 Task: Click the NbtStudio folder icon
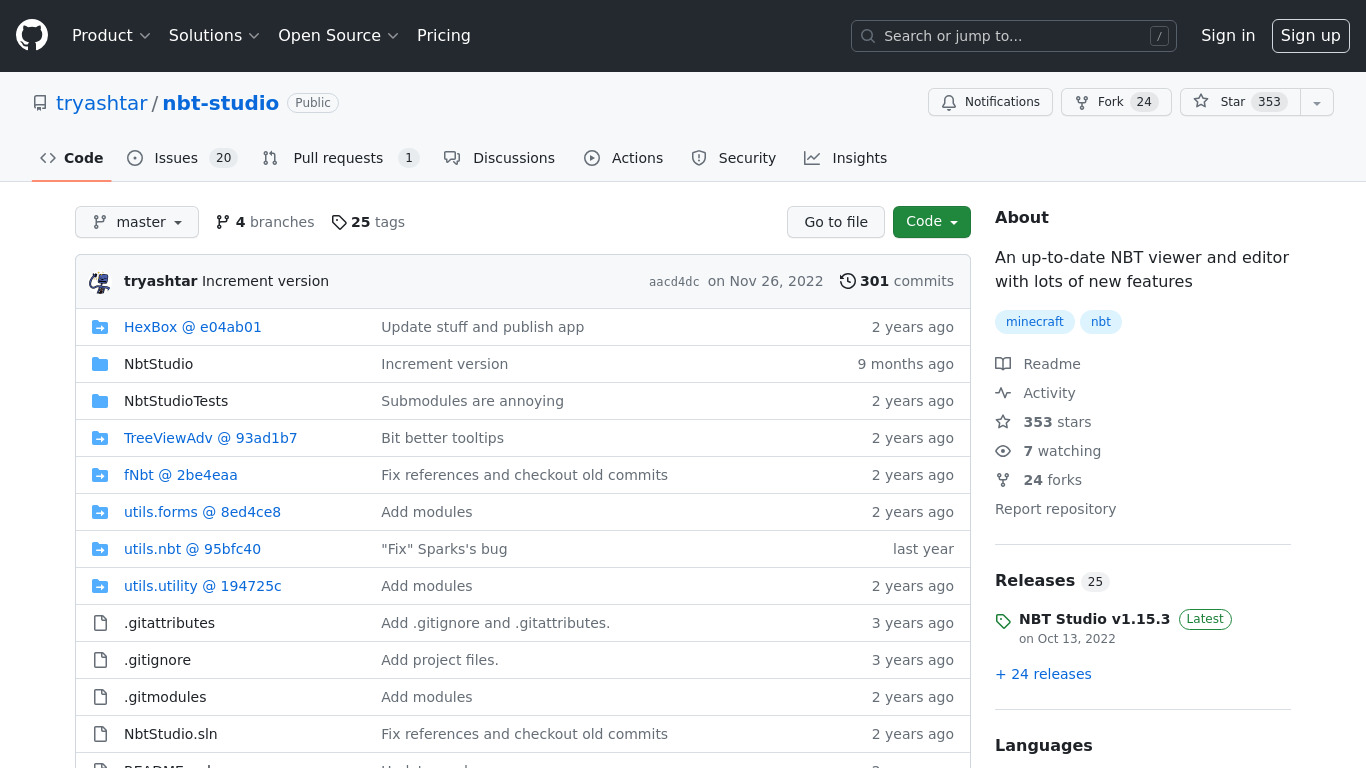tap(100, 364)
